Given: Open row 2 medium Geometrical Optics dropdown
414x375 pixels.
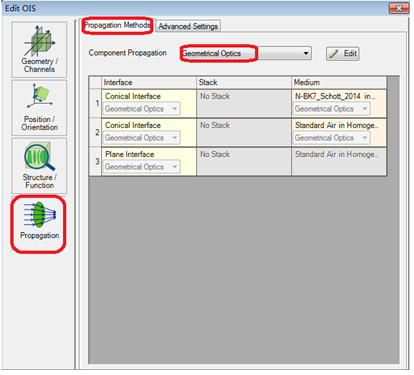Looking at the screenshot, I should coord(331,138).
